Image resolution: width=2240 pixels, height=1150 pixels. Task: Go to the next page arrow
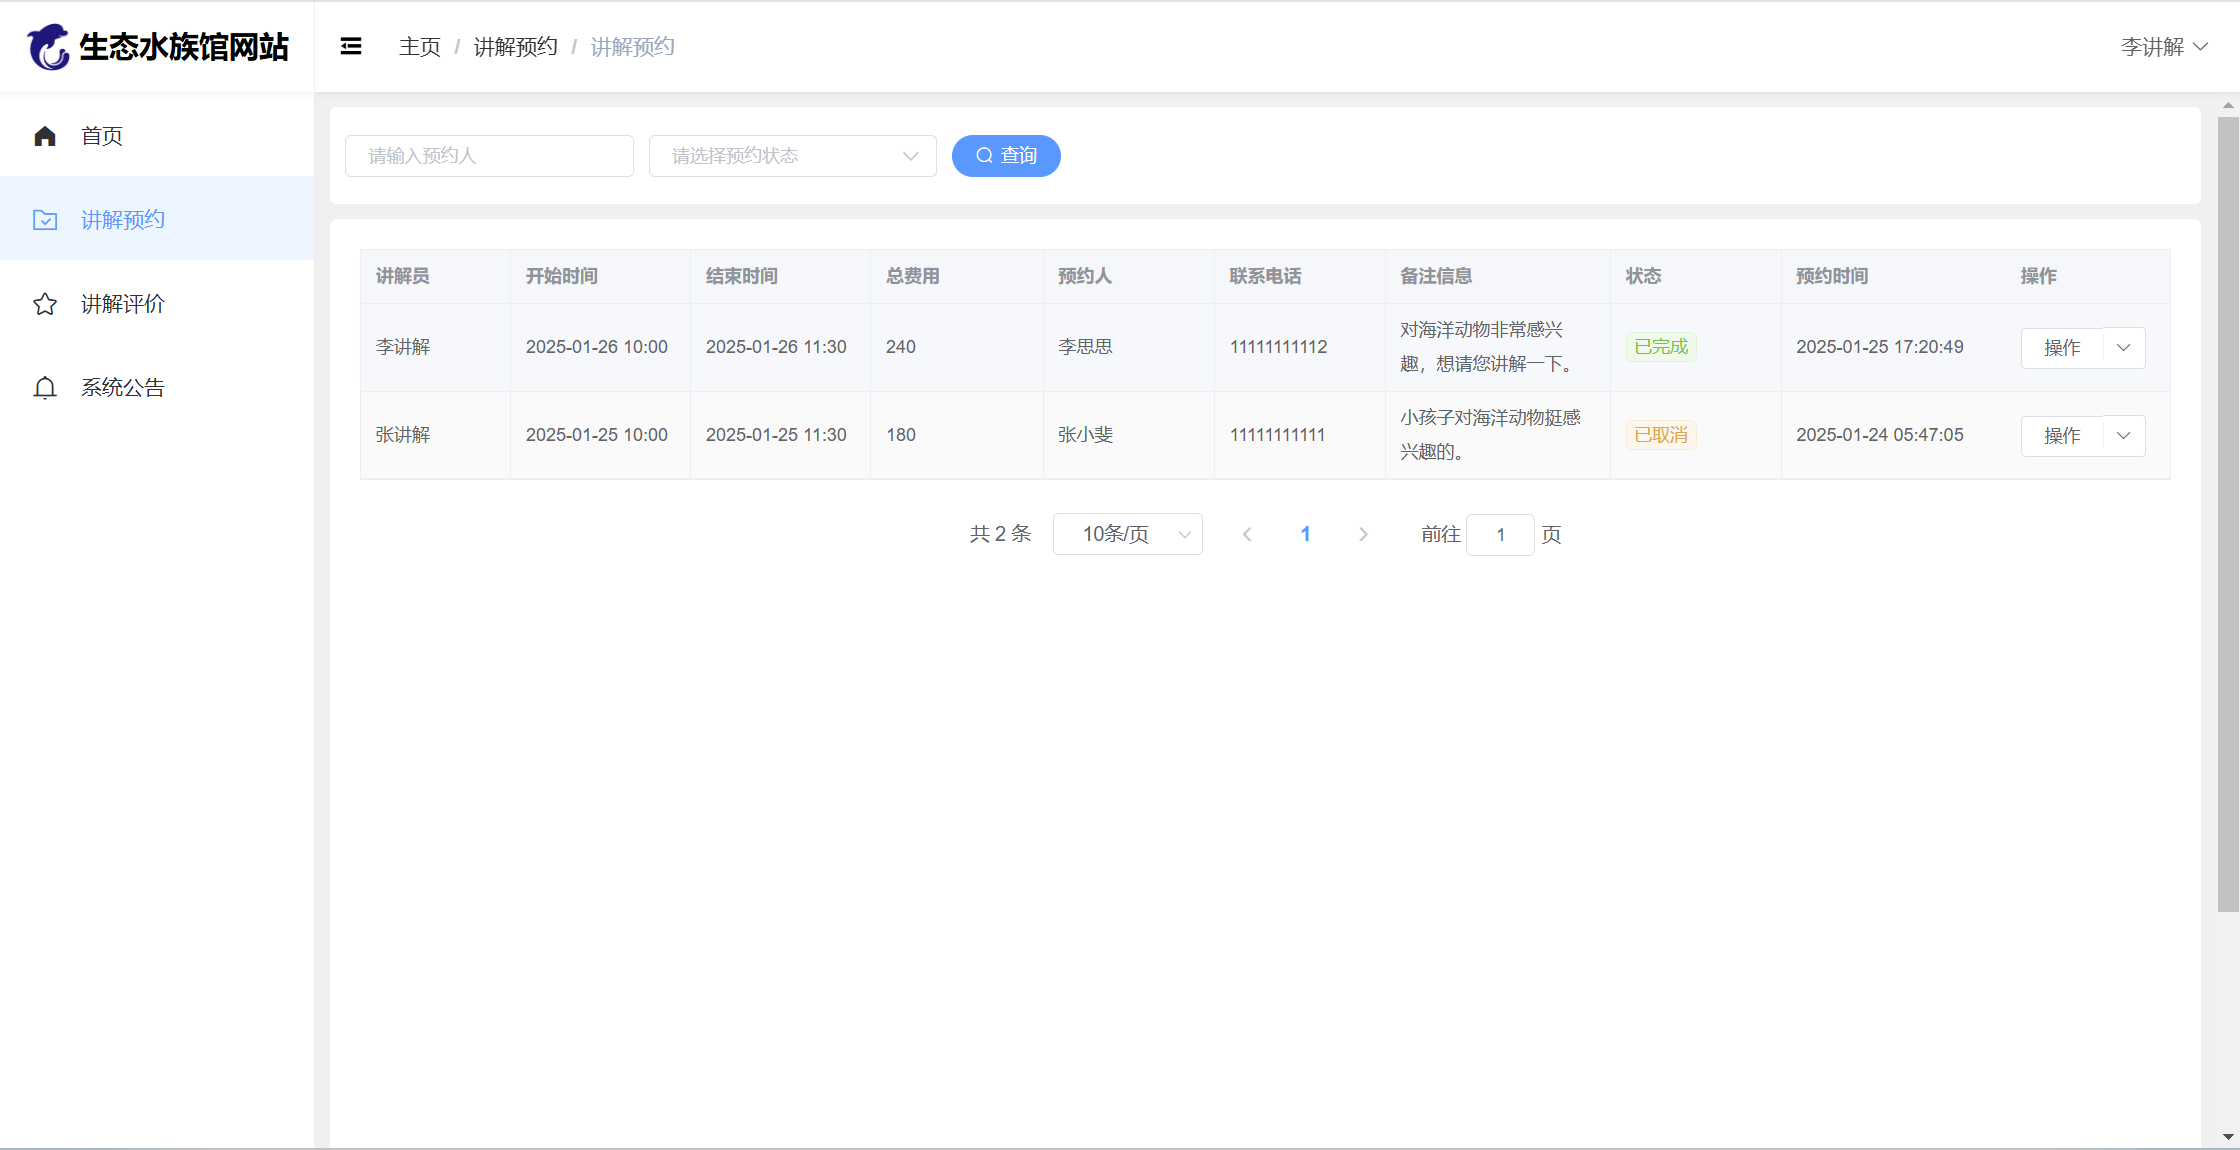1363,535
